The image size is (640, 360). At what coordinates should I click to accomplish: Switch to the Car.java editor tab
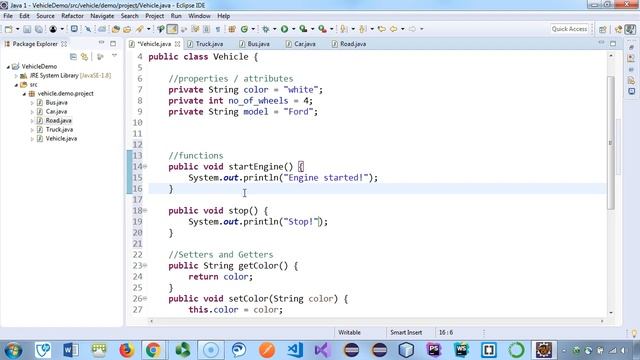click(301, 44)
